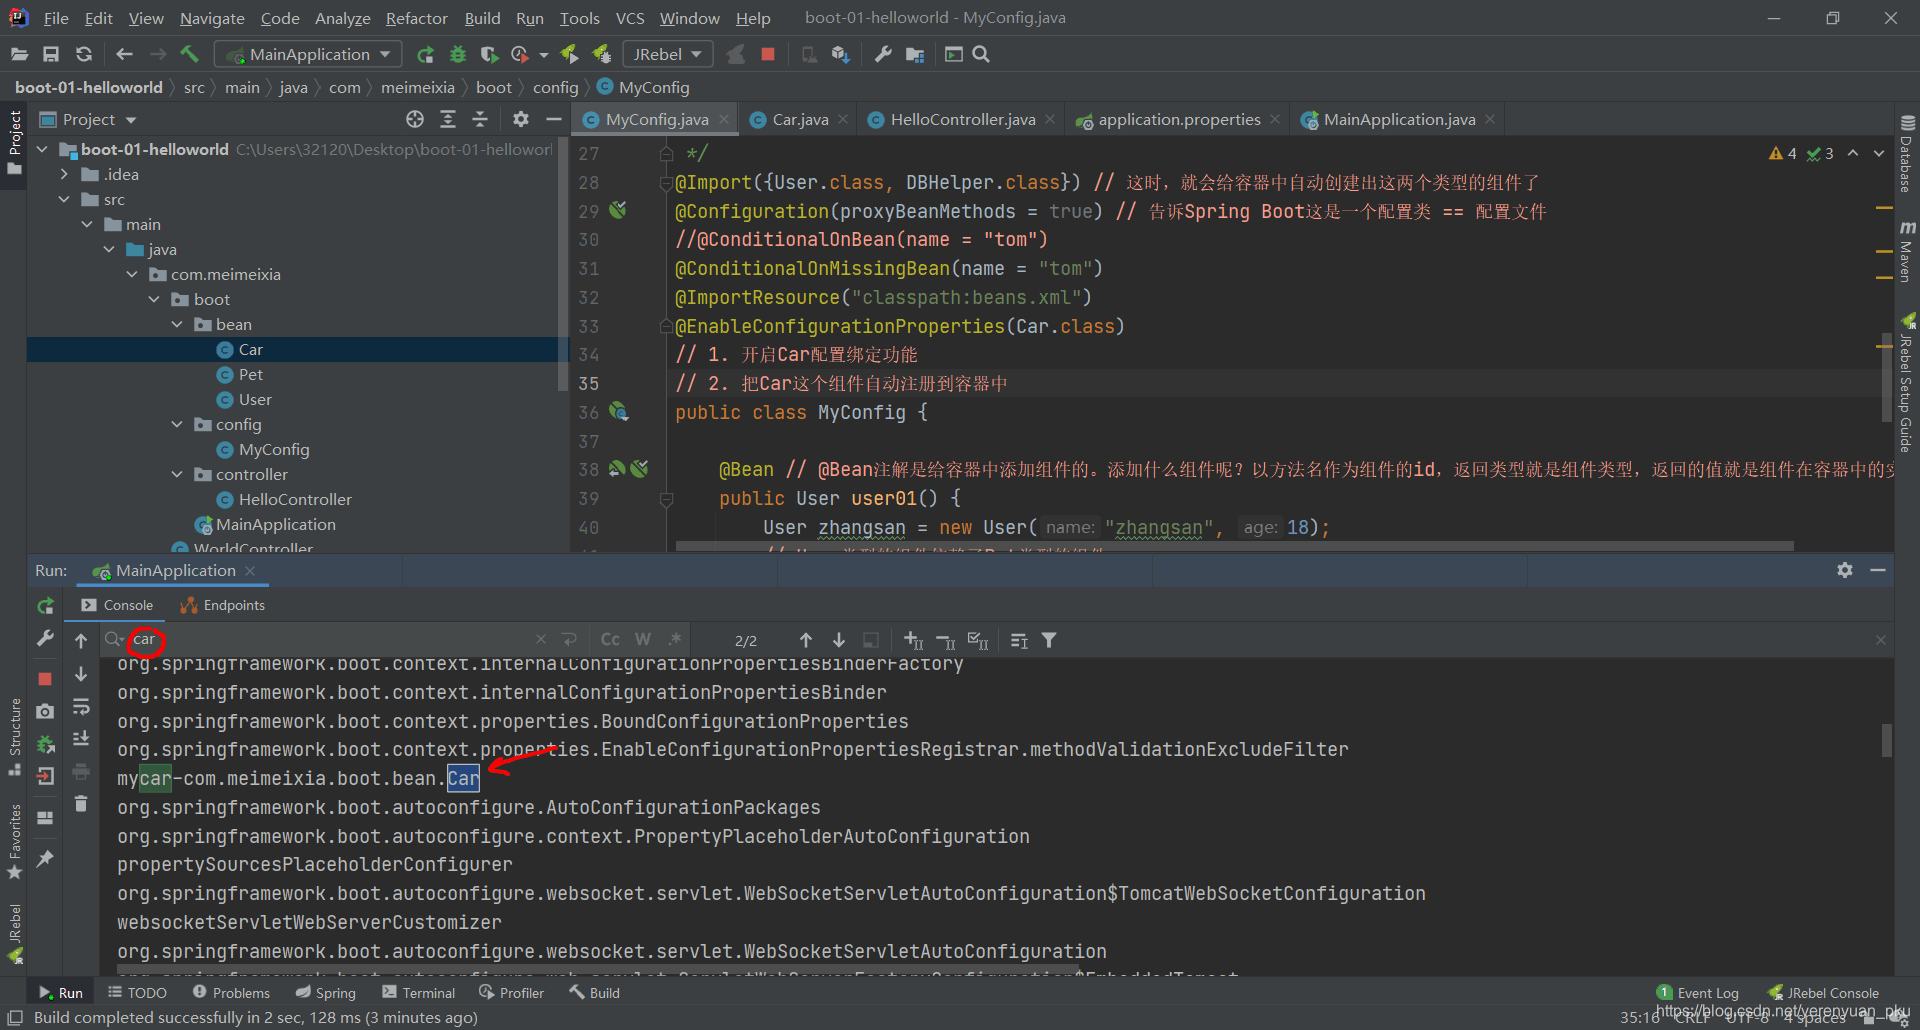Stop process in Run panel sidebar

tap(45, 678)
